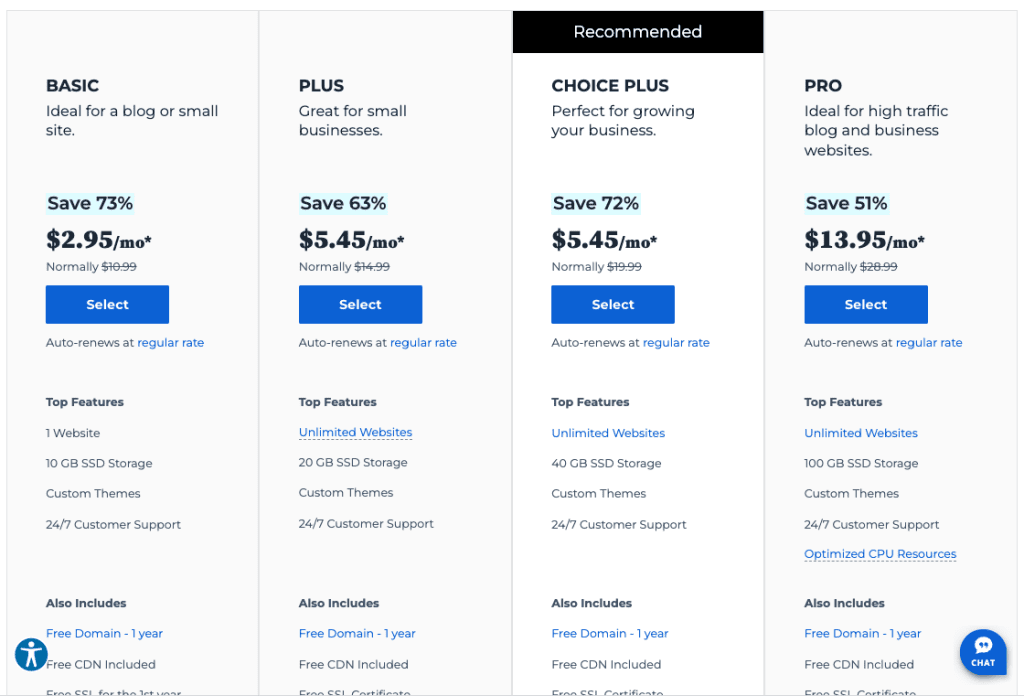Select the Pro hosting plan
This screenshot has width=1024, height=696.
(866, 304)
